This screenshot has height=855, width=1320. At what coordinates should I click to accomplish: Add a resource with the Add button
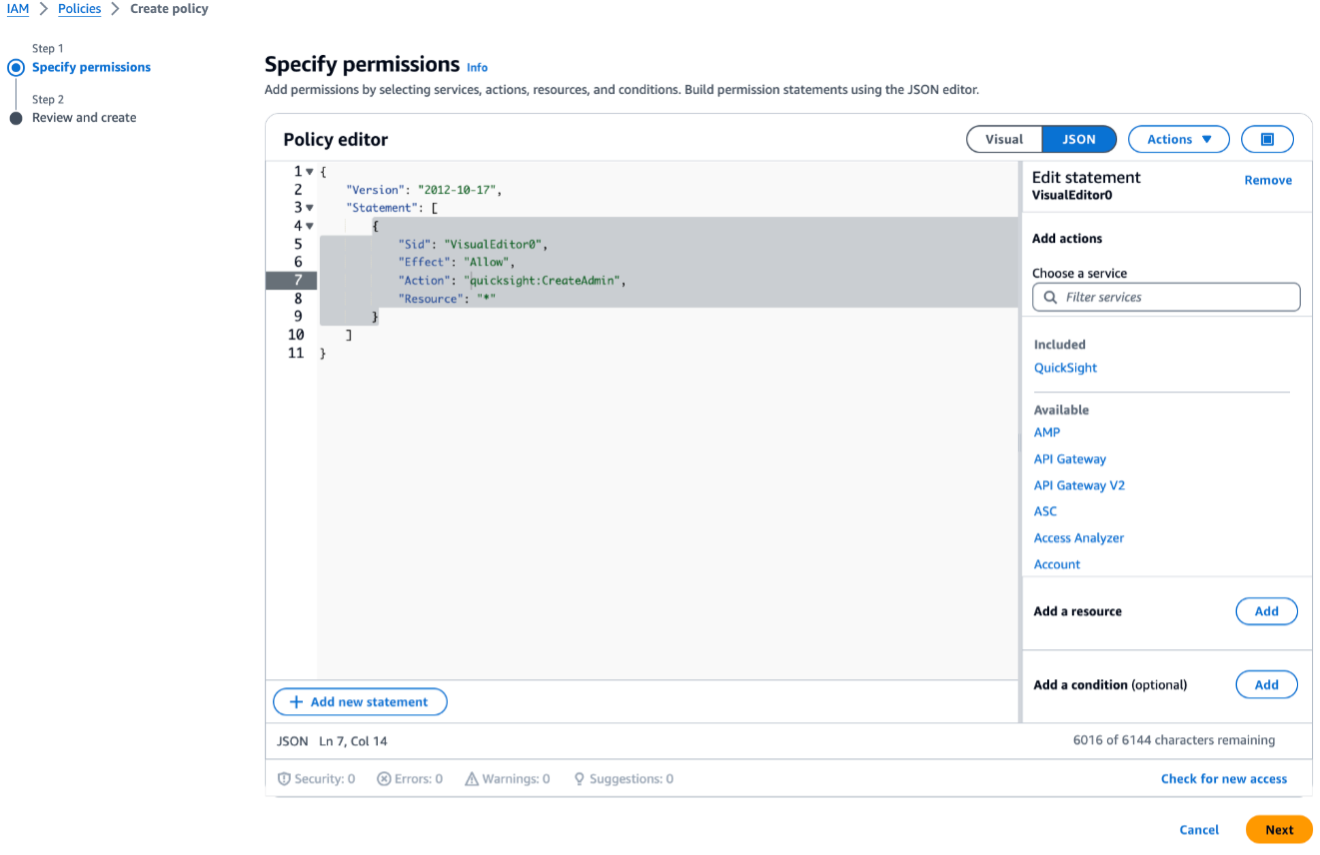pyautogui.click(x=1266, y=611)
